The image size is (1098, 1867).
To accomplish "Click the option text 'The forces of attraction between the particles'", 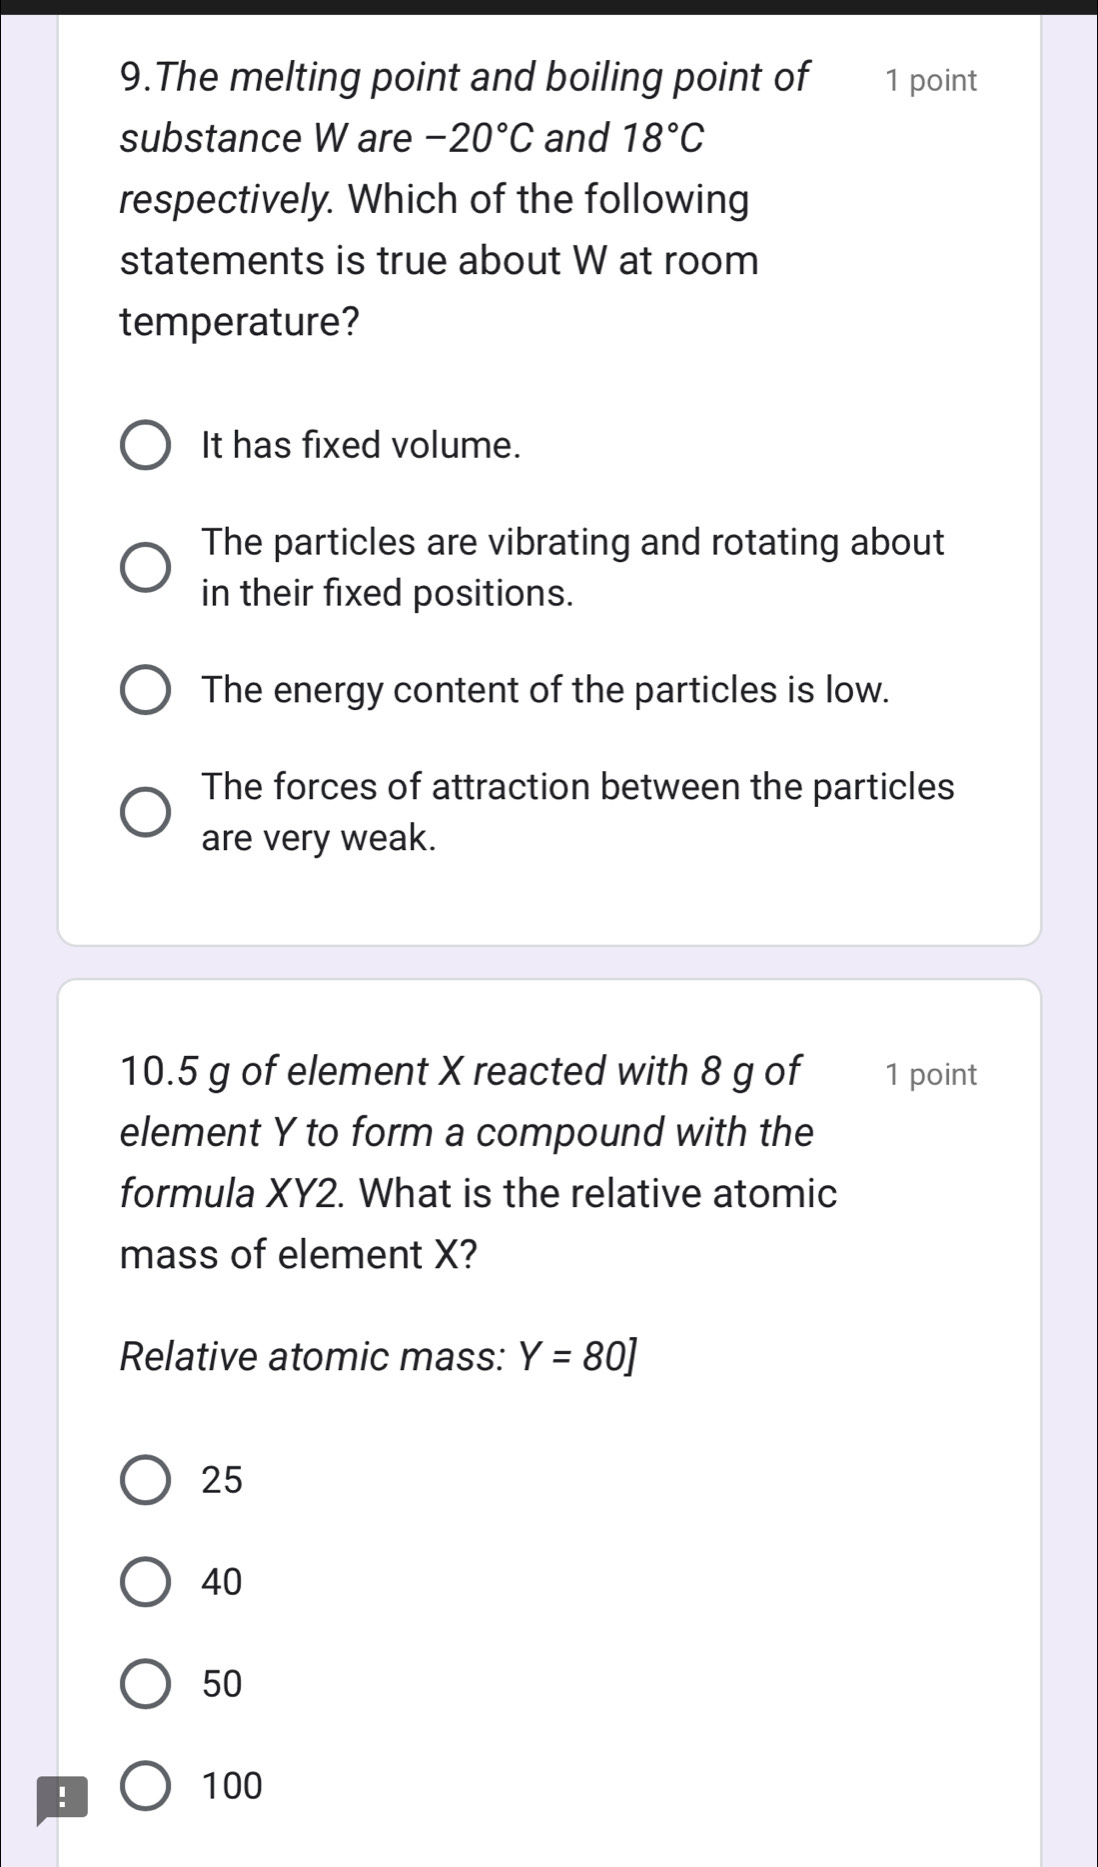I will pyautogui.click(x=577, y=787).
